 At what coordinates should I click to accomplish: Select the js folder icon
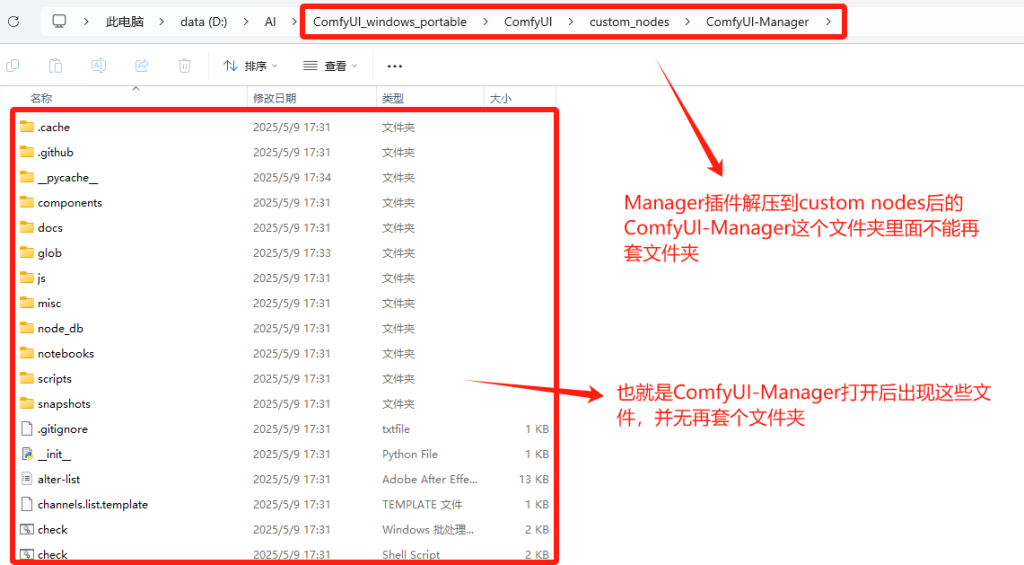point(27,278)
